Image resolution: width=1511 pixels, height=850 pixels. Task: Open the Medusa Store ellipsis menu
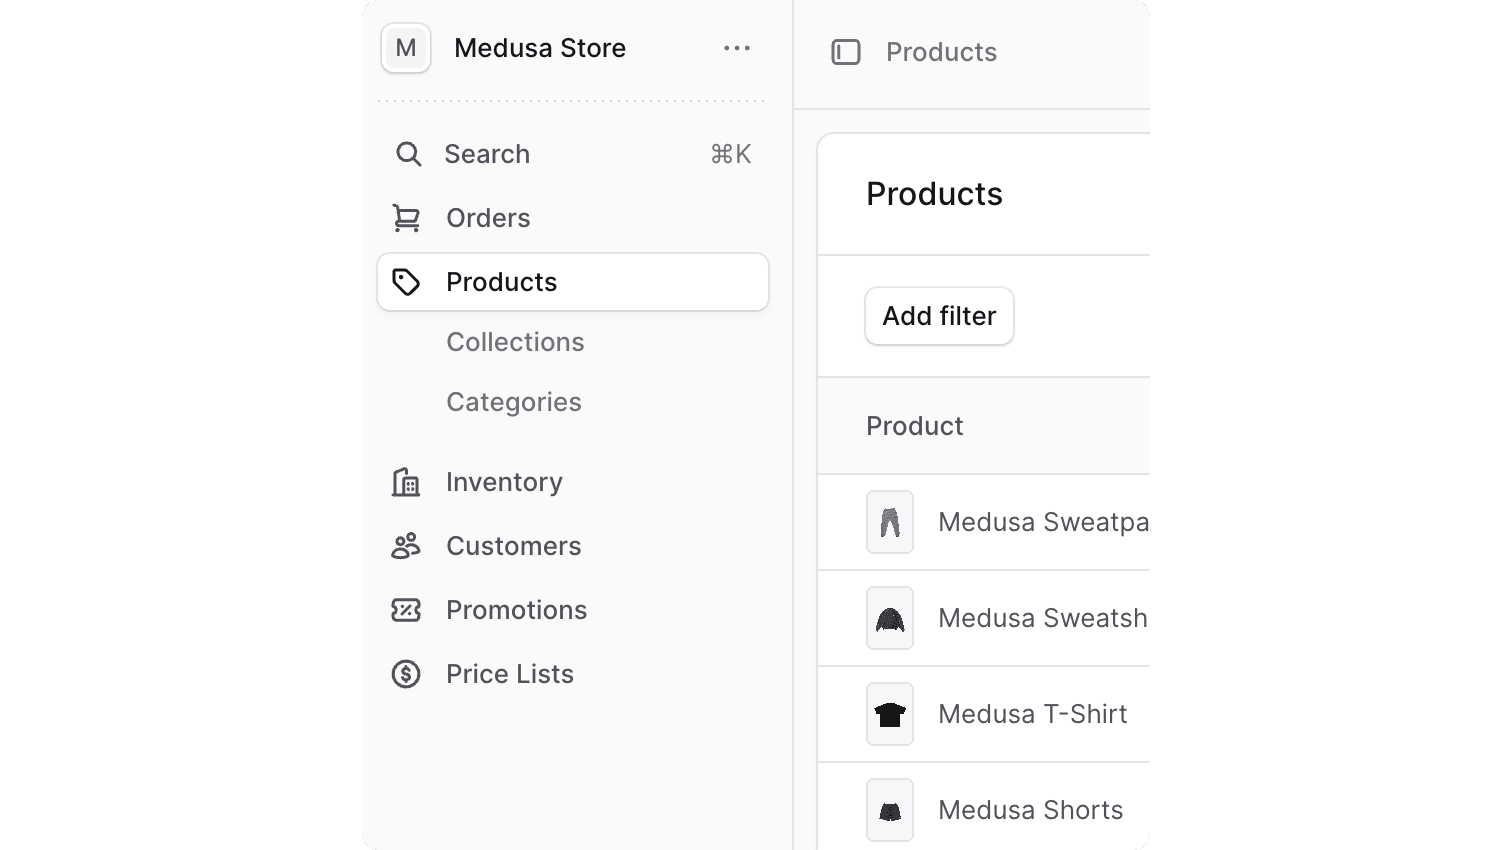[x=737, y=47]
